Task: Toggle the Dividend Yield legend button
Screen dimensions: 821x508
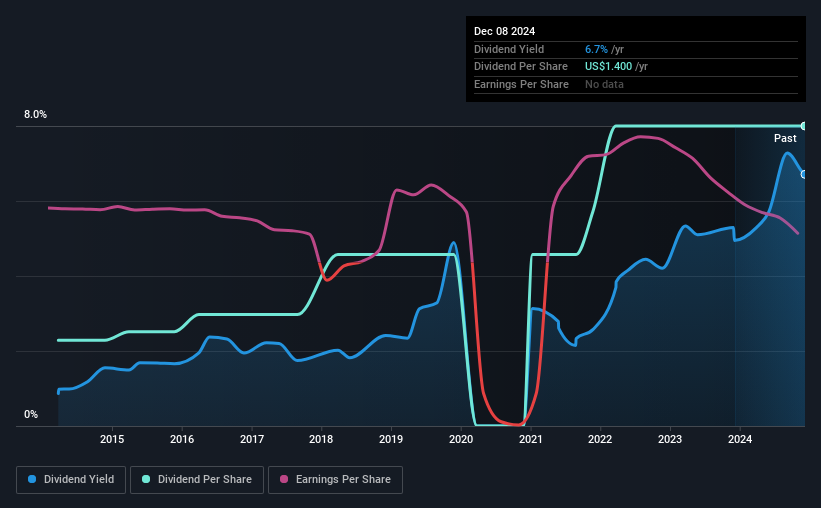Action: 71,480
